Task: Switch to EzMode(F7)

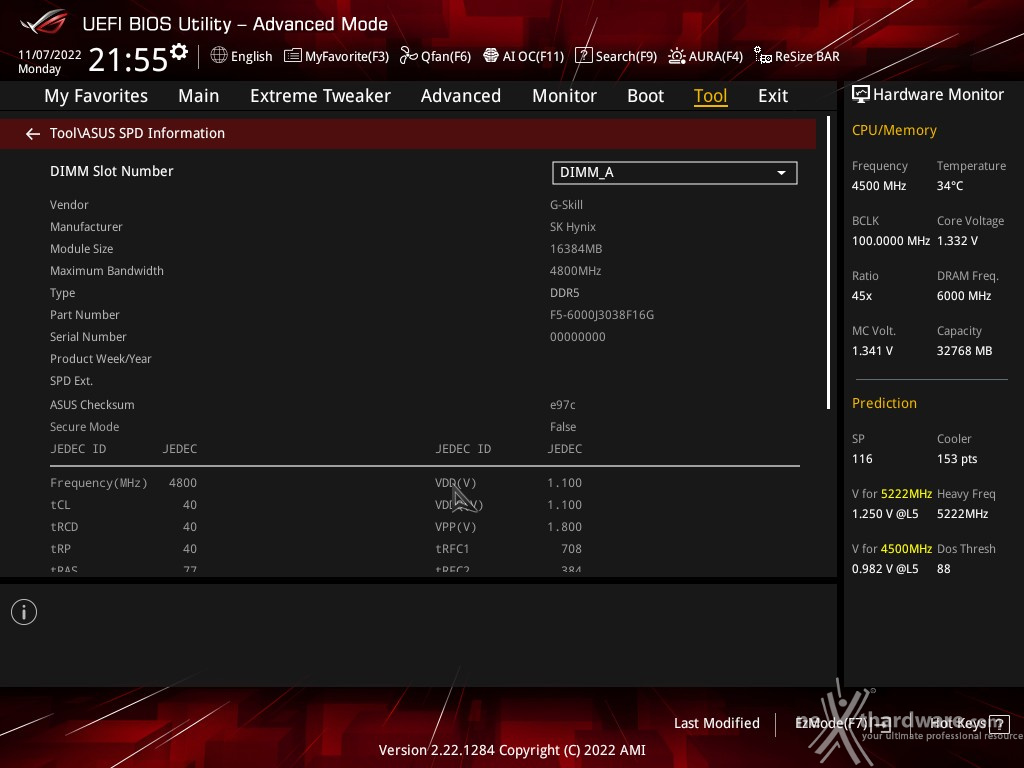Action: tap(842, 724)
